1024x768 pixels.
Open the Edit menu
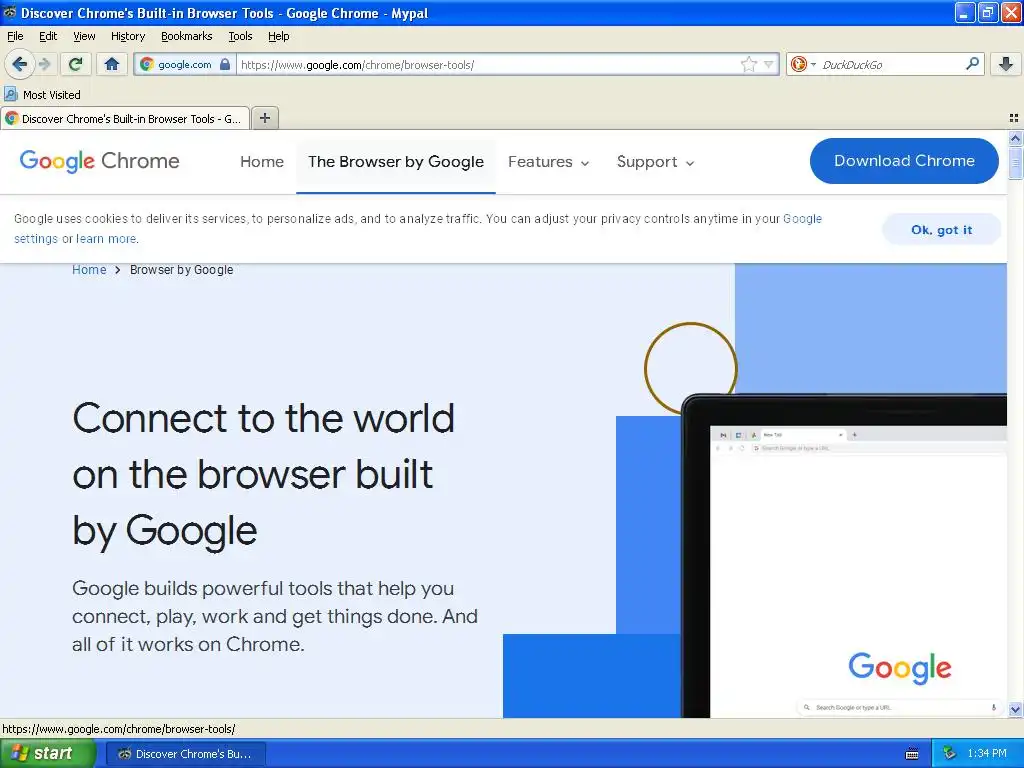[x=48, y=36]
